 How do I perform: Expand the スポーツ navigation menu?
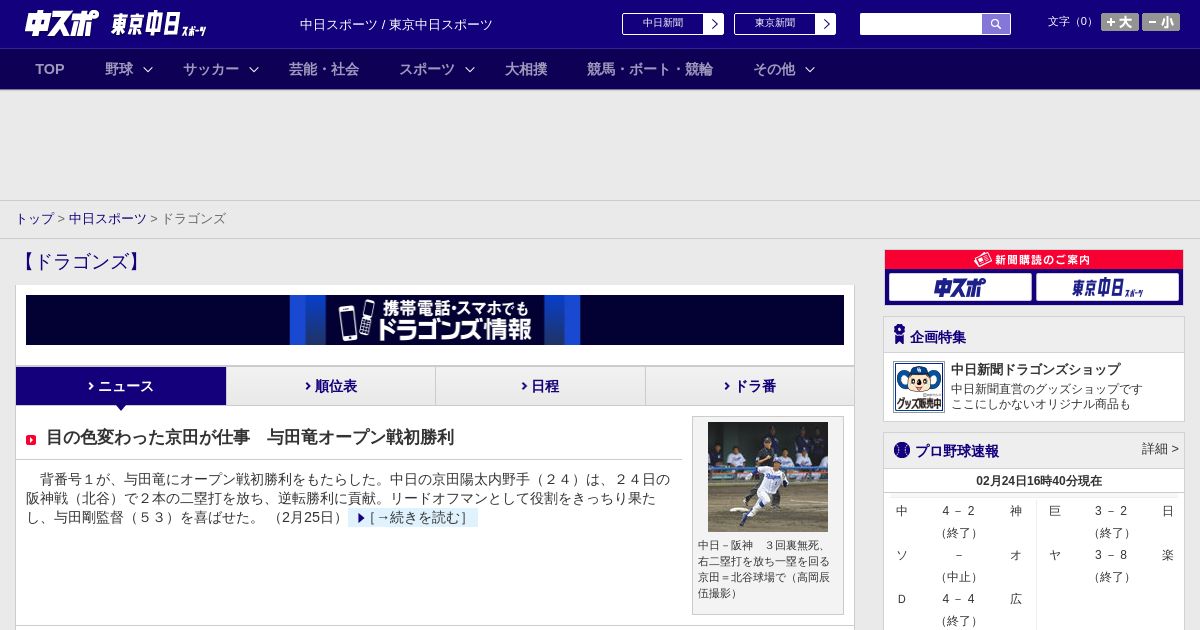(437, 69)
